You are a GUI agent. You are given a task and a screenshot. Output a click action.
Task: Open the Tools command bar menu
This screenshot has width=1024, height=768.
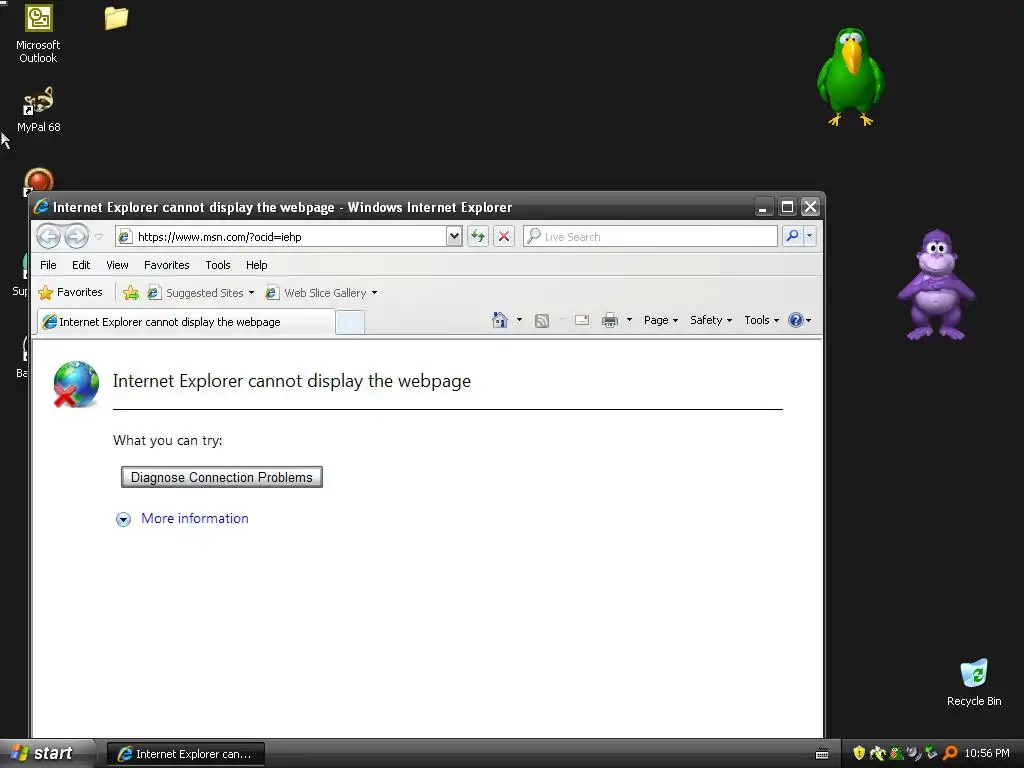point(761,320)
